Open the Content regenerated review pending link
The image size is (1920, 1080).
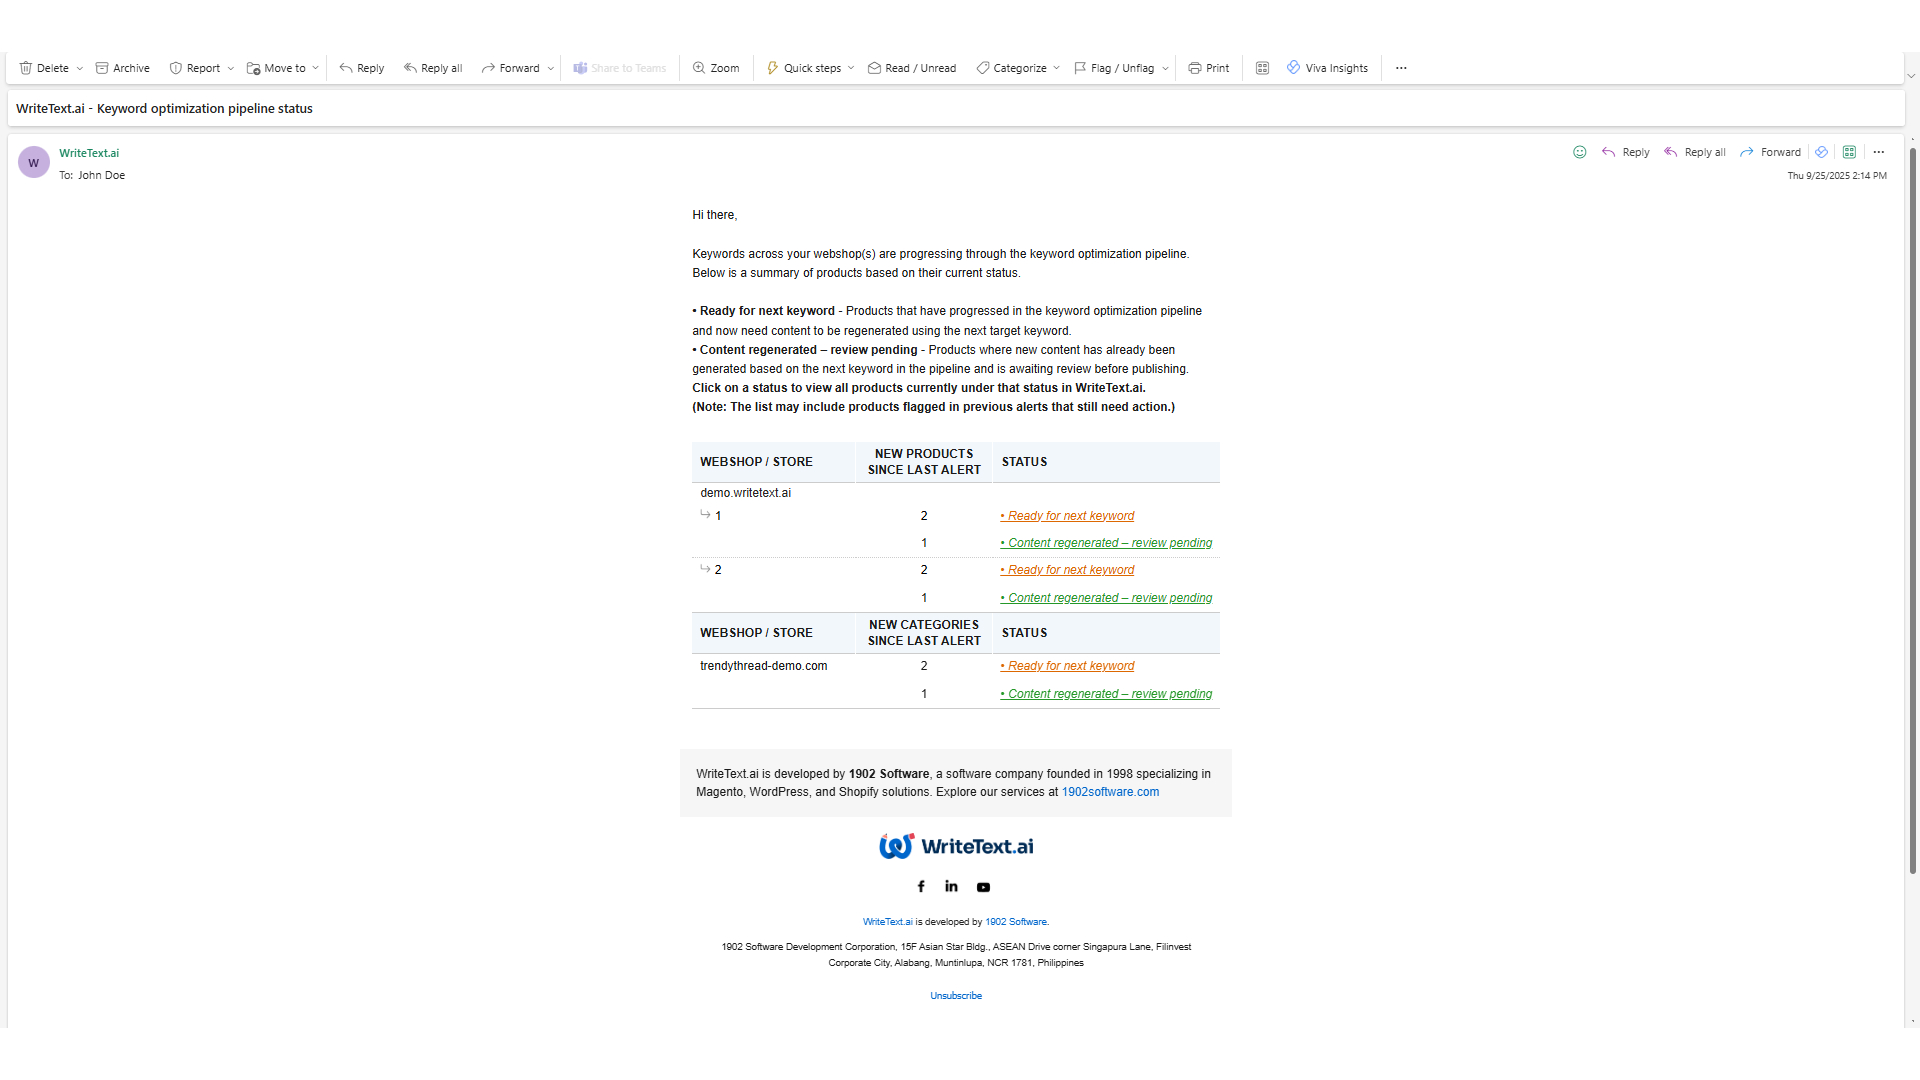(x=1106, y=542)
